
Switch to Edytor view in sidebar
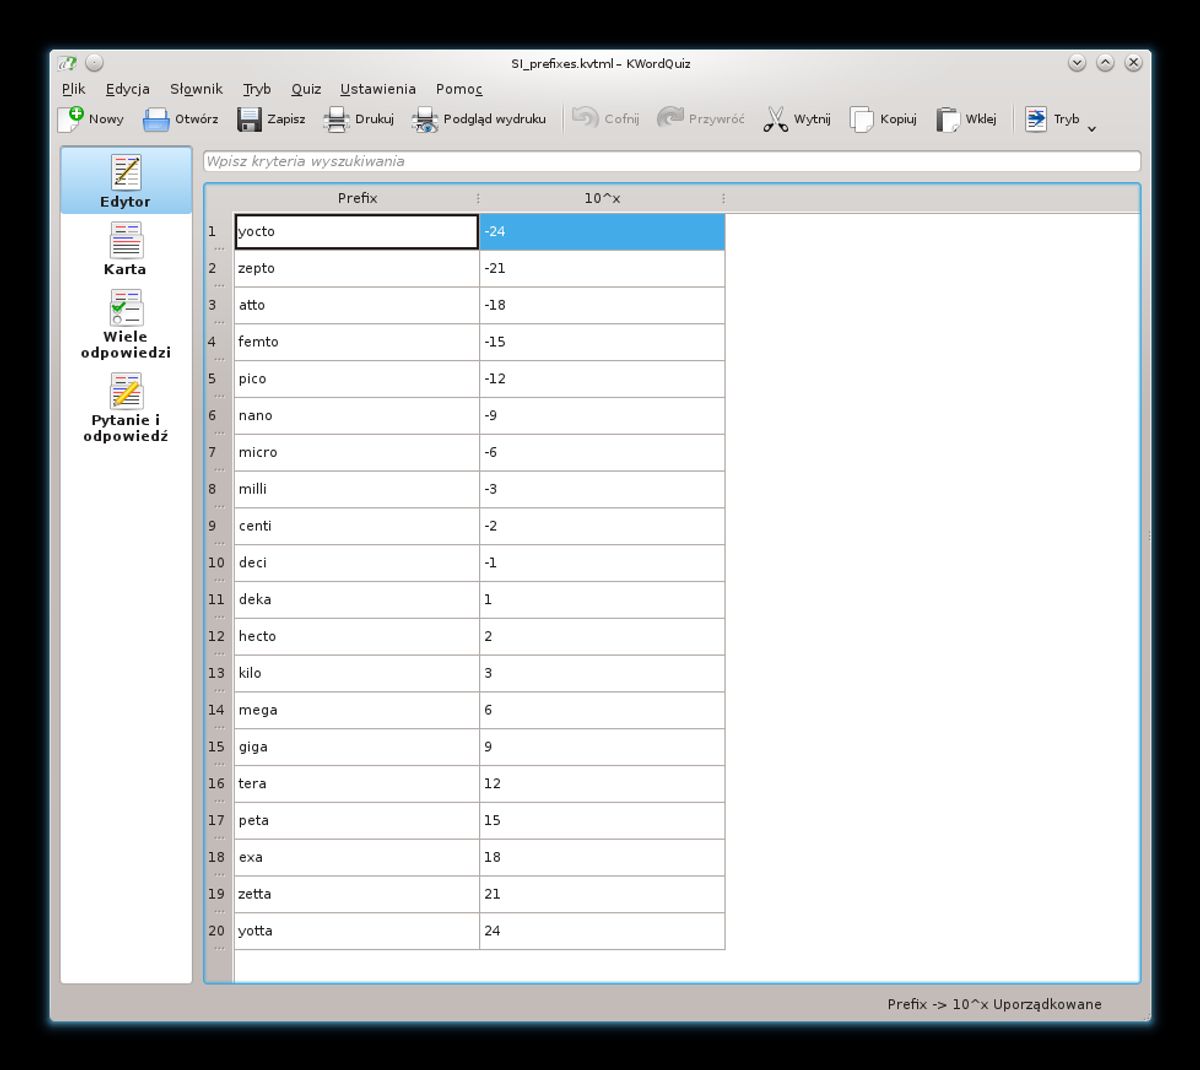pyautogui.click(x=126, y=181)
